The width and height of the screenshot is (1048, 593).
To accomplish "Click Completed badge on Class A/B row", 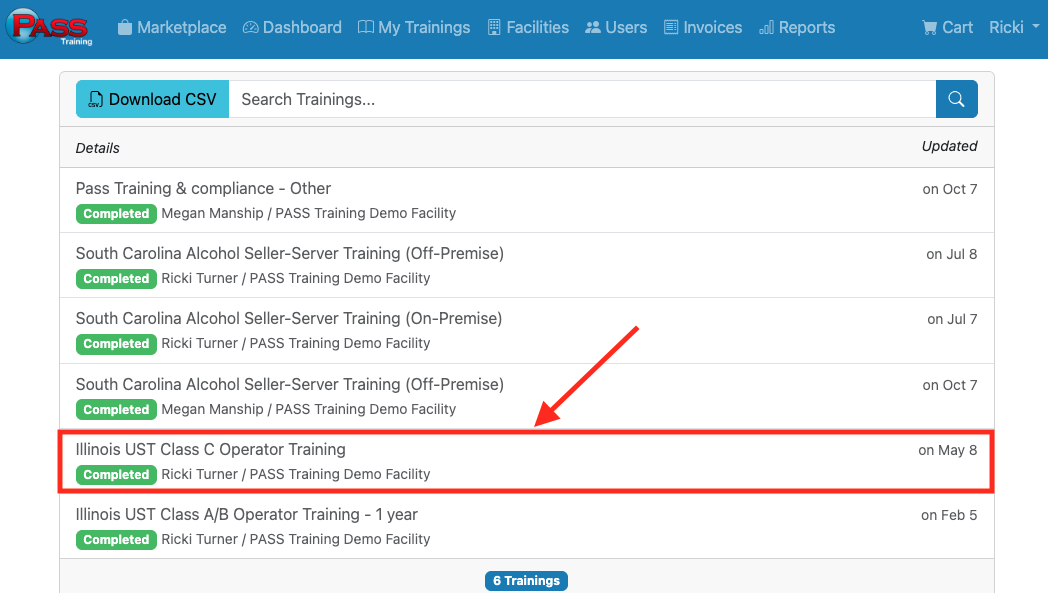I will (x=116, y=539).
